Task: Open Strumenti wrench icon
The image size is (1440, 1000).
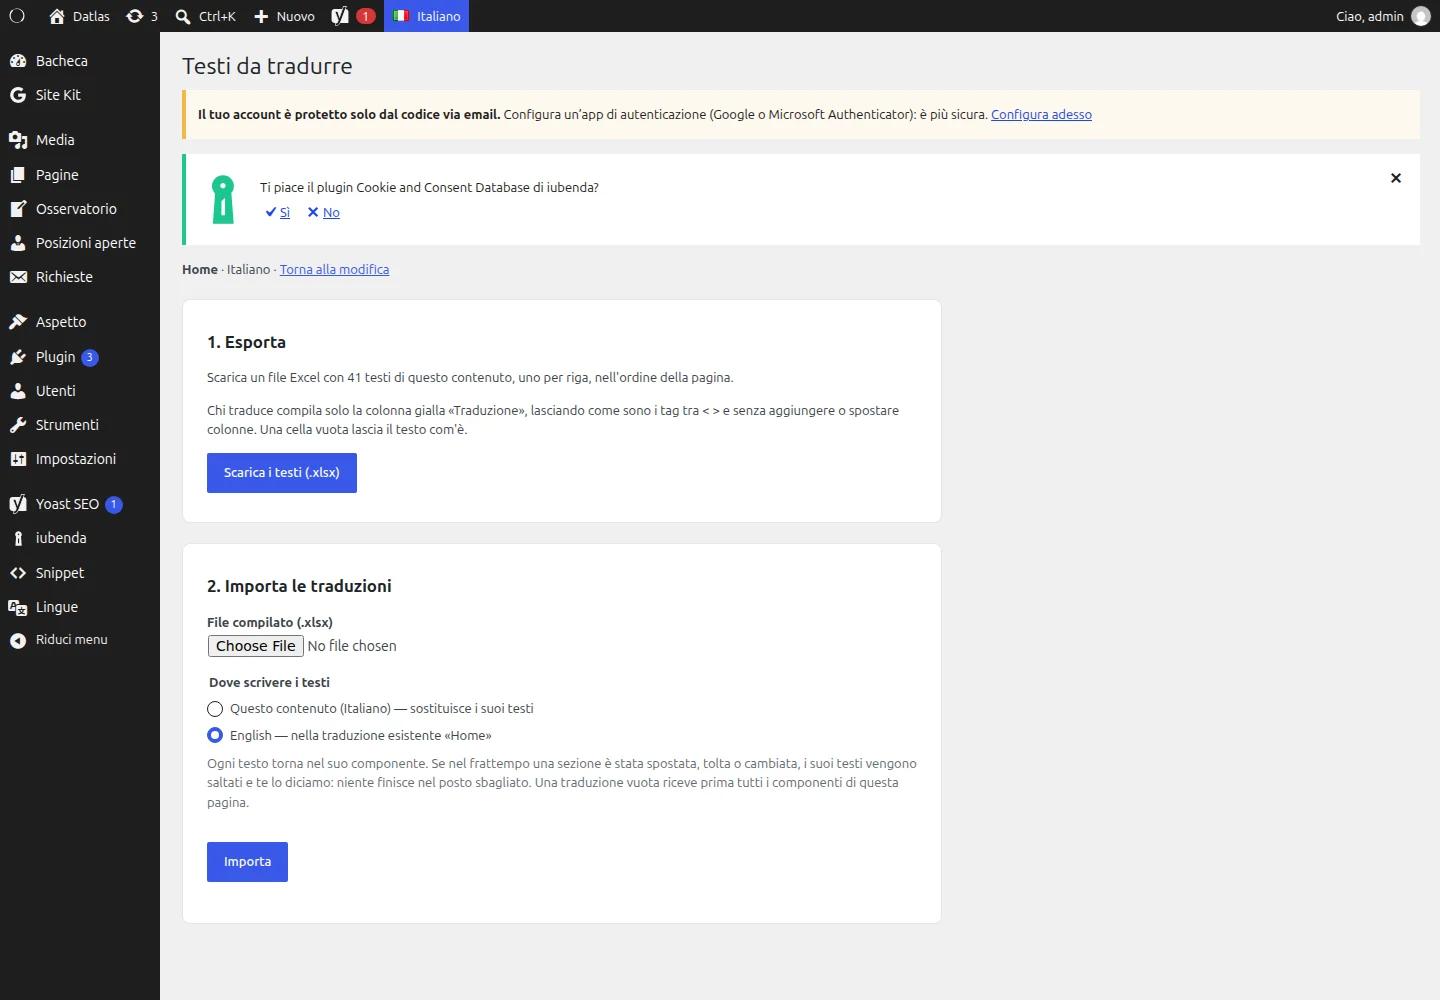Action: [18, 425]
